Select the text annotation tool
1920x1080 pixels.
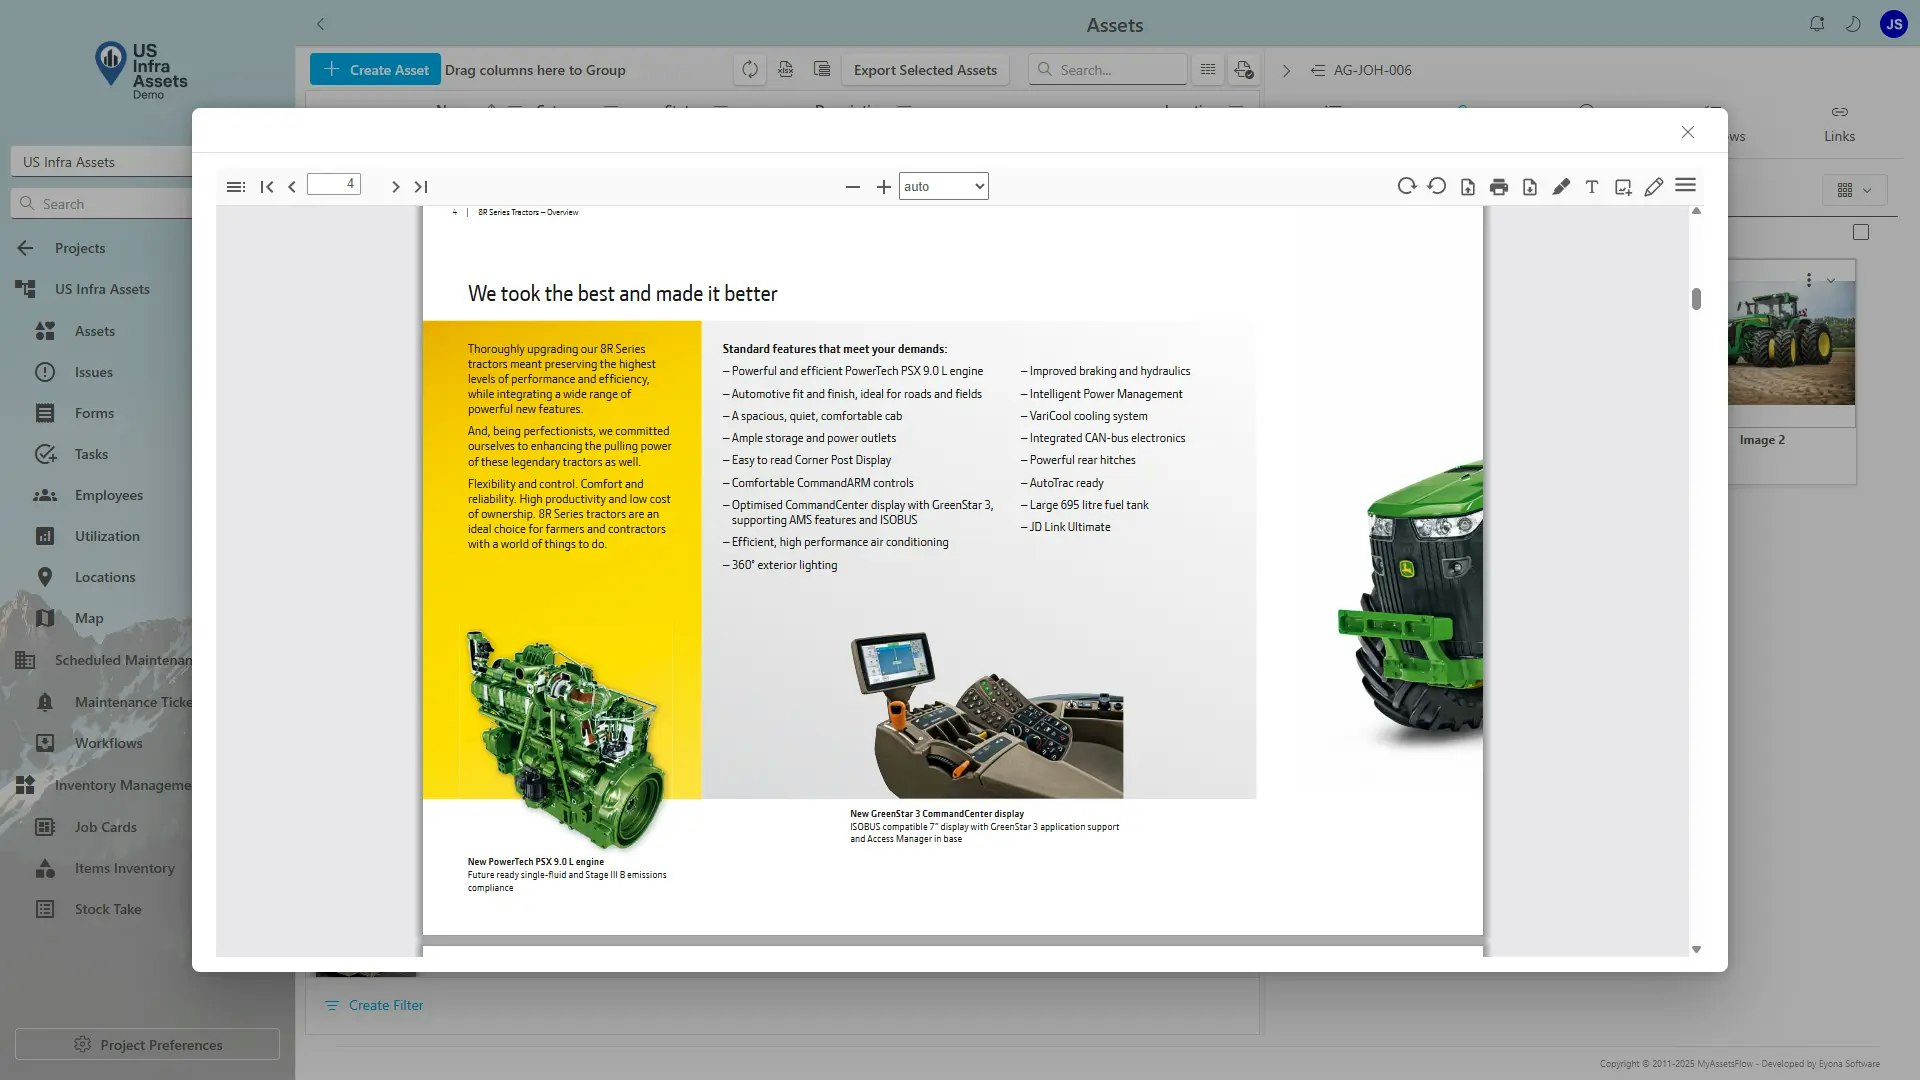coord(1592,187)
